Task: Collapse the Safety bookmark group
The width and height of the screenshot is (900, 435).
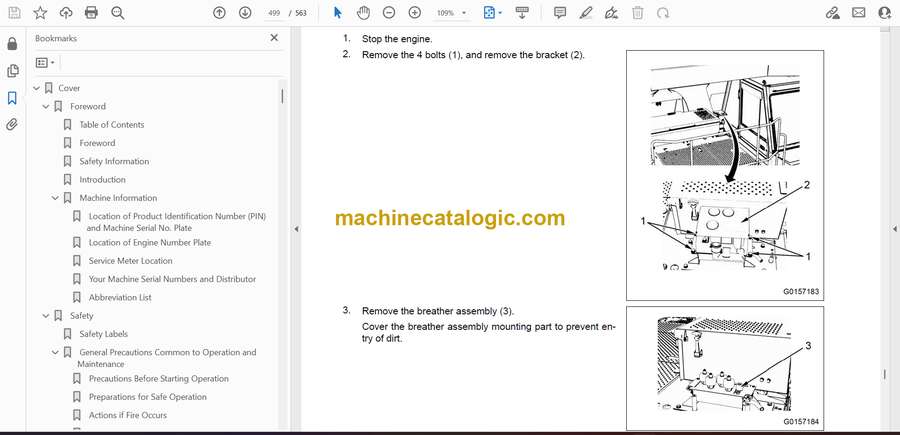Action: (x=46, y=316)
